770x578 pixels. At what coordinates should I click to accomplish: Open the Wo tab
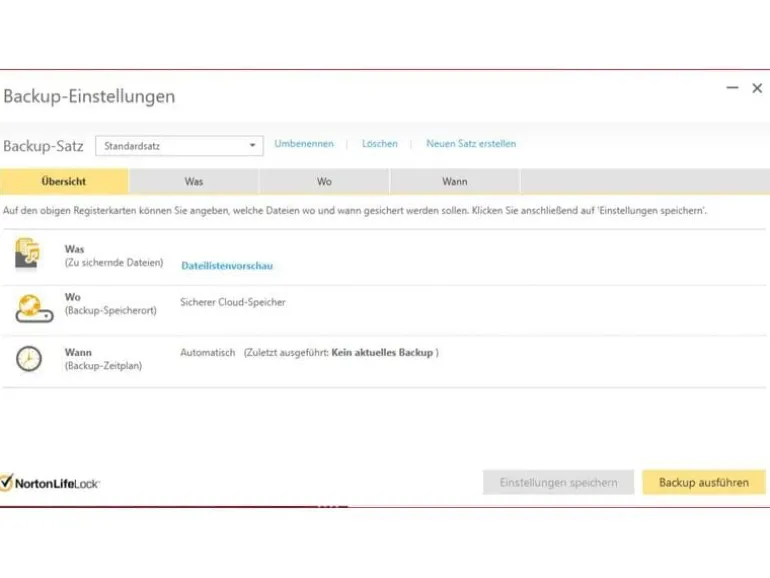[324, 181]
